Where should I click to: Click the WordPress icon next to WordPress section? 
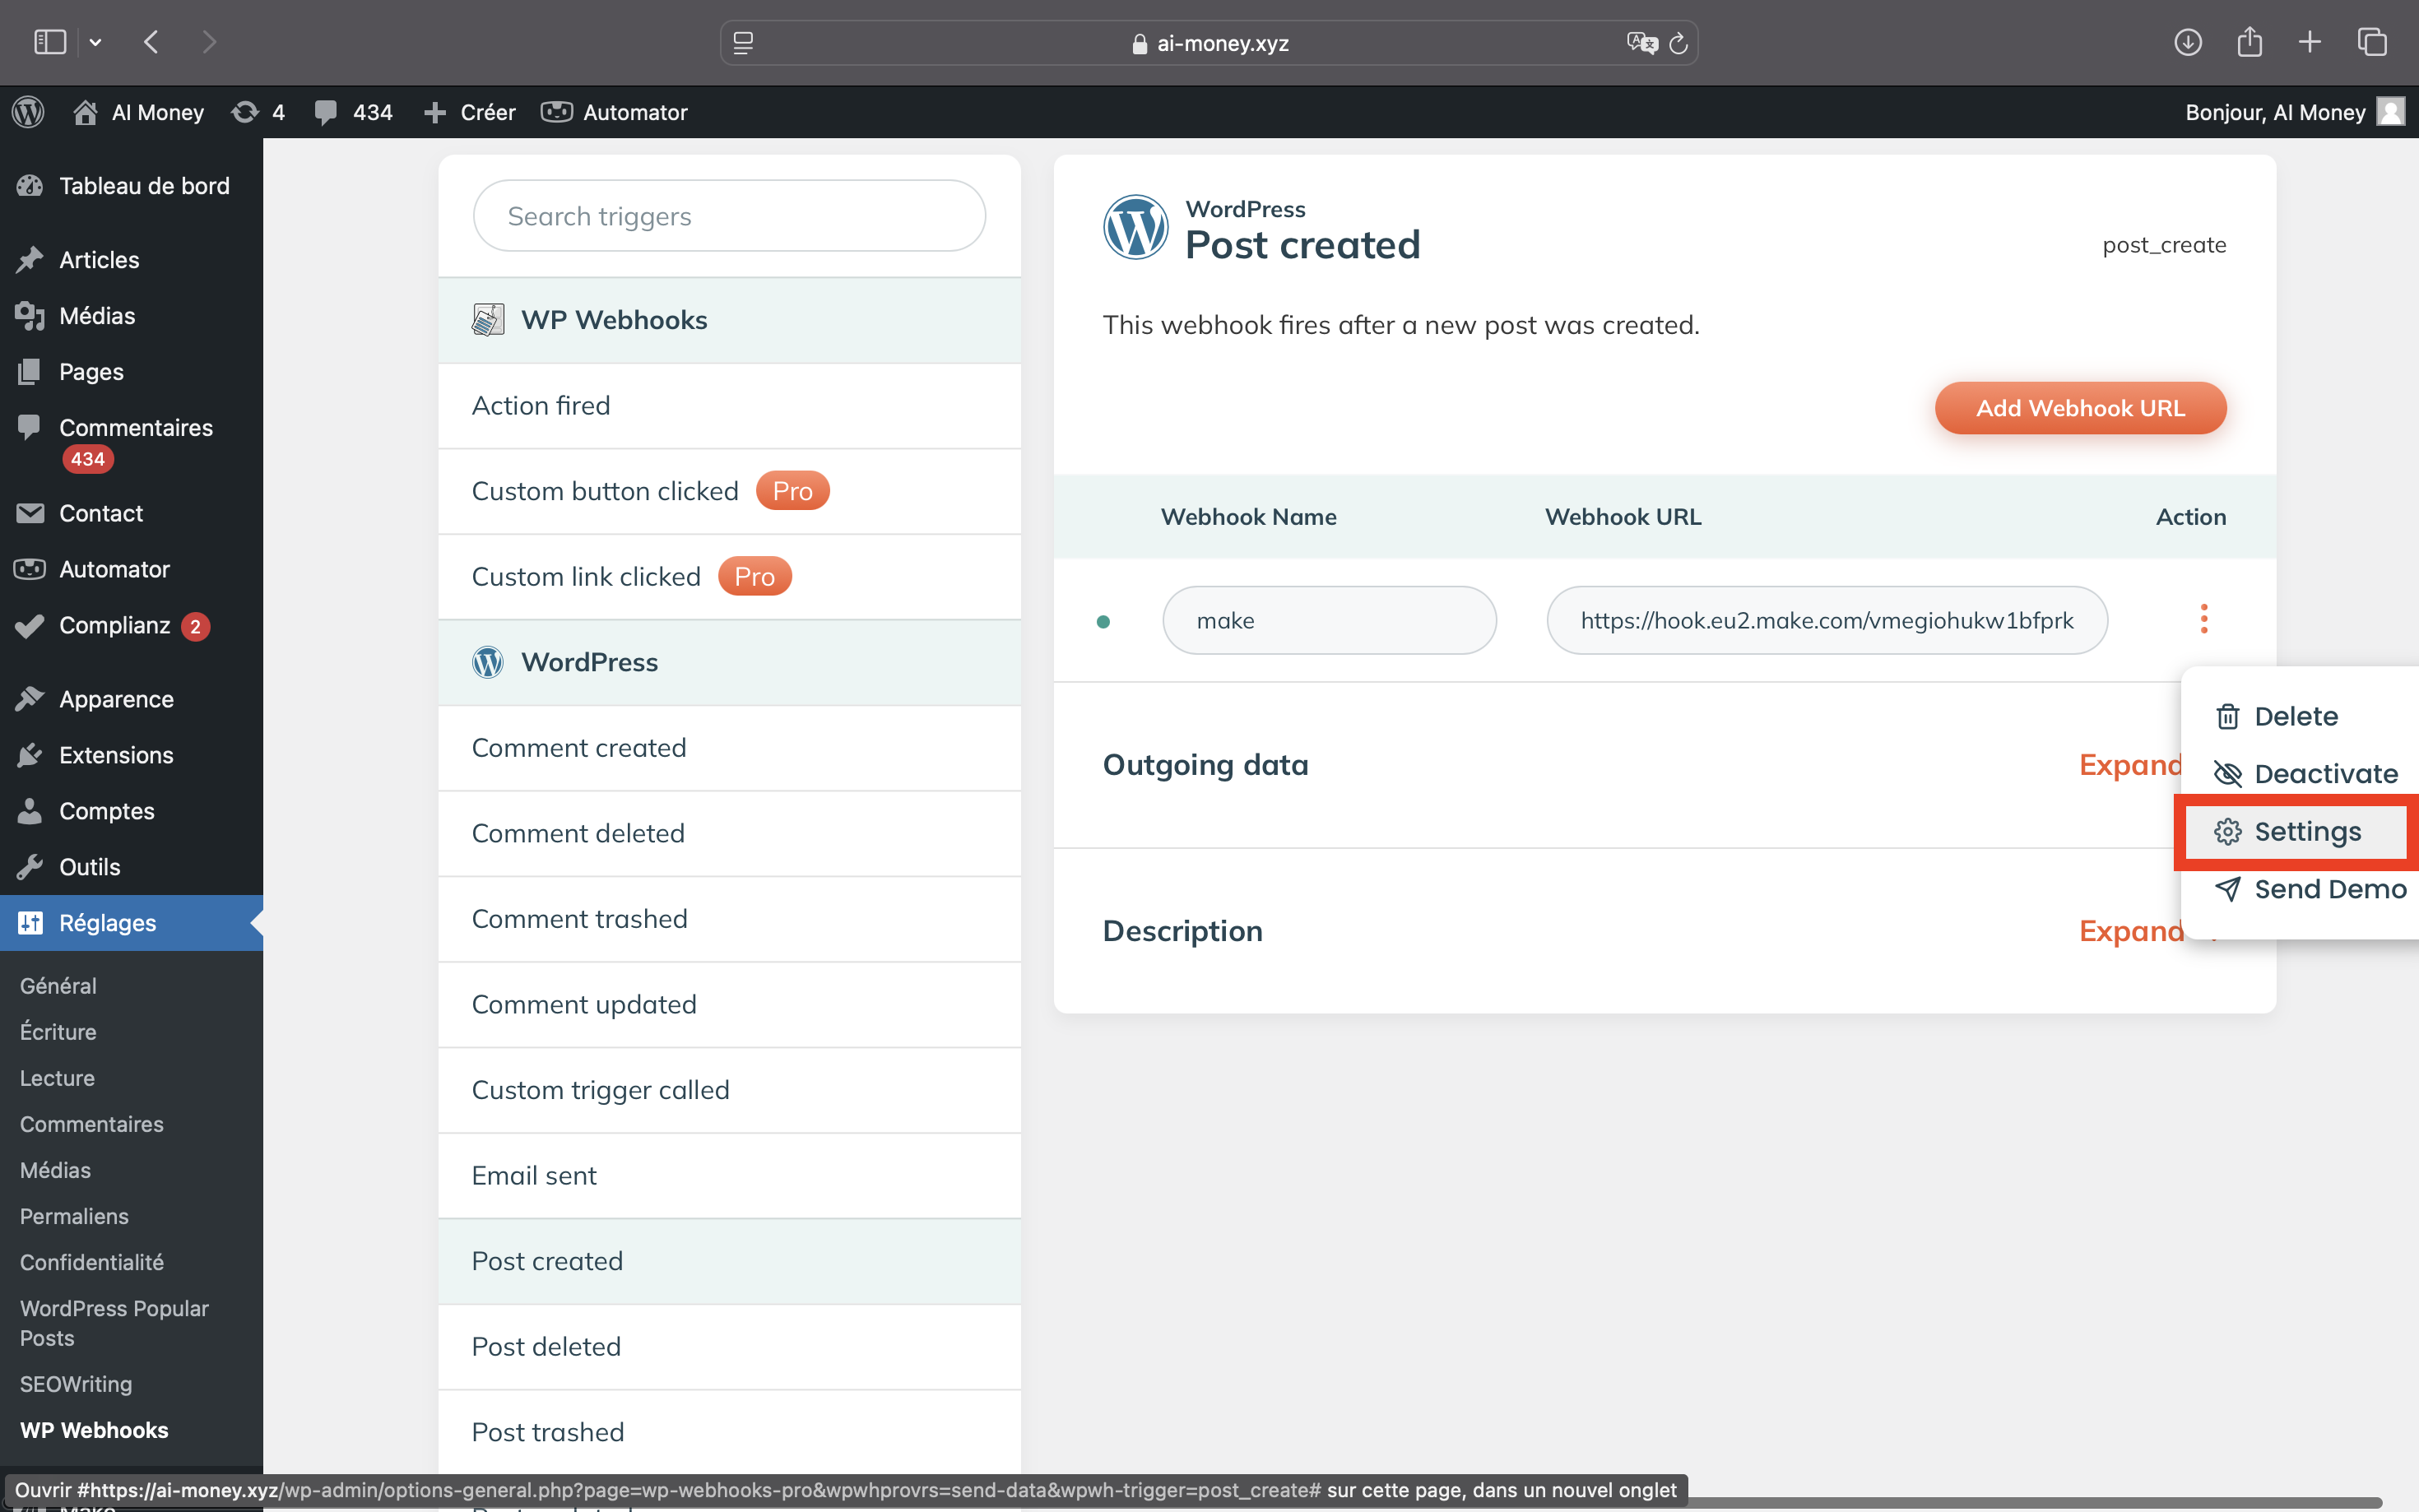[x=490, y=662]
